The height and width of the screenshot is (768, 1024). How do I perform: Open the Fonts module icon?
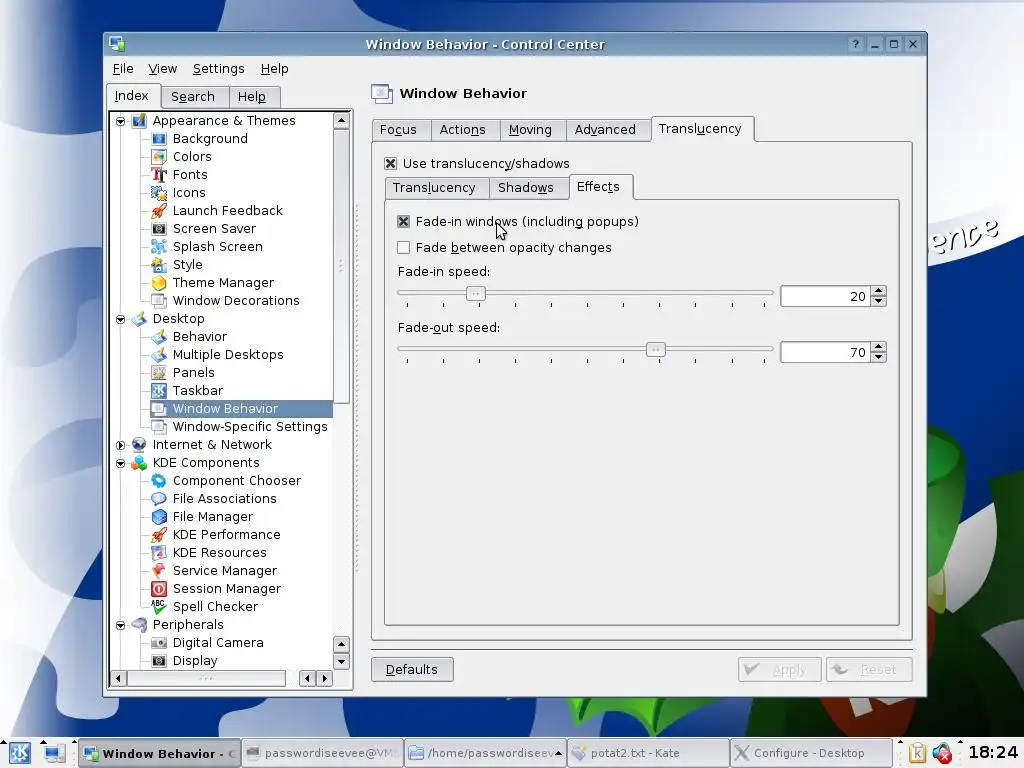point(159,174)
